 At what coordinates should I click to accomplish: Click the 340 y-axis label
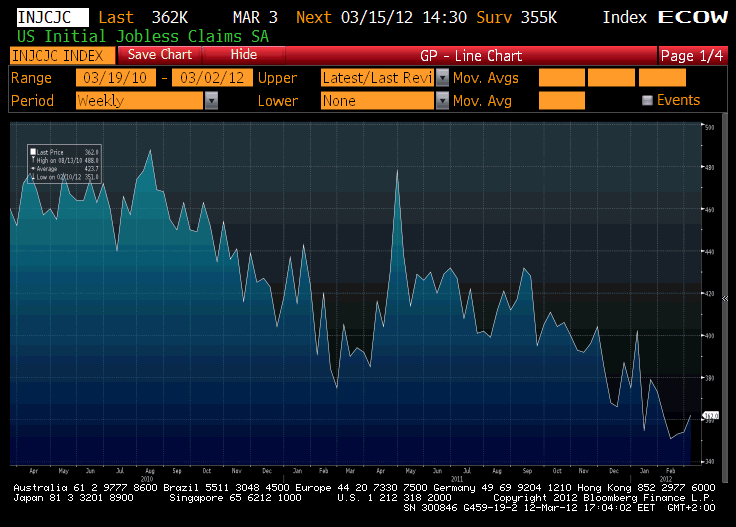709,462
